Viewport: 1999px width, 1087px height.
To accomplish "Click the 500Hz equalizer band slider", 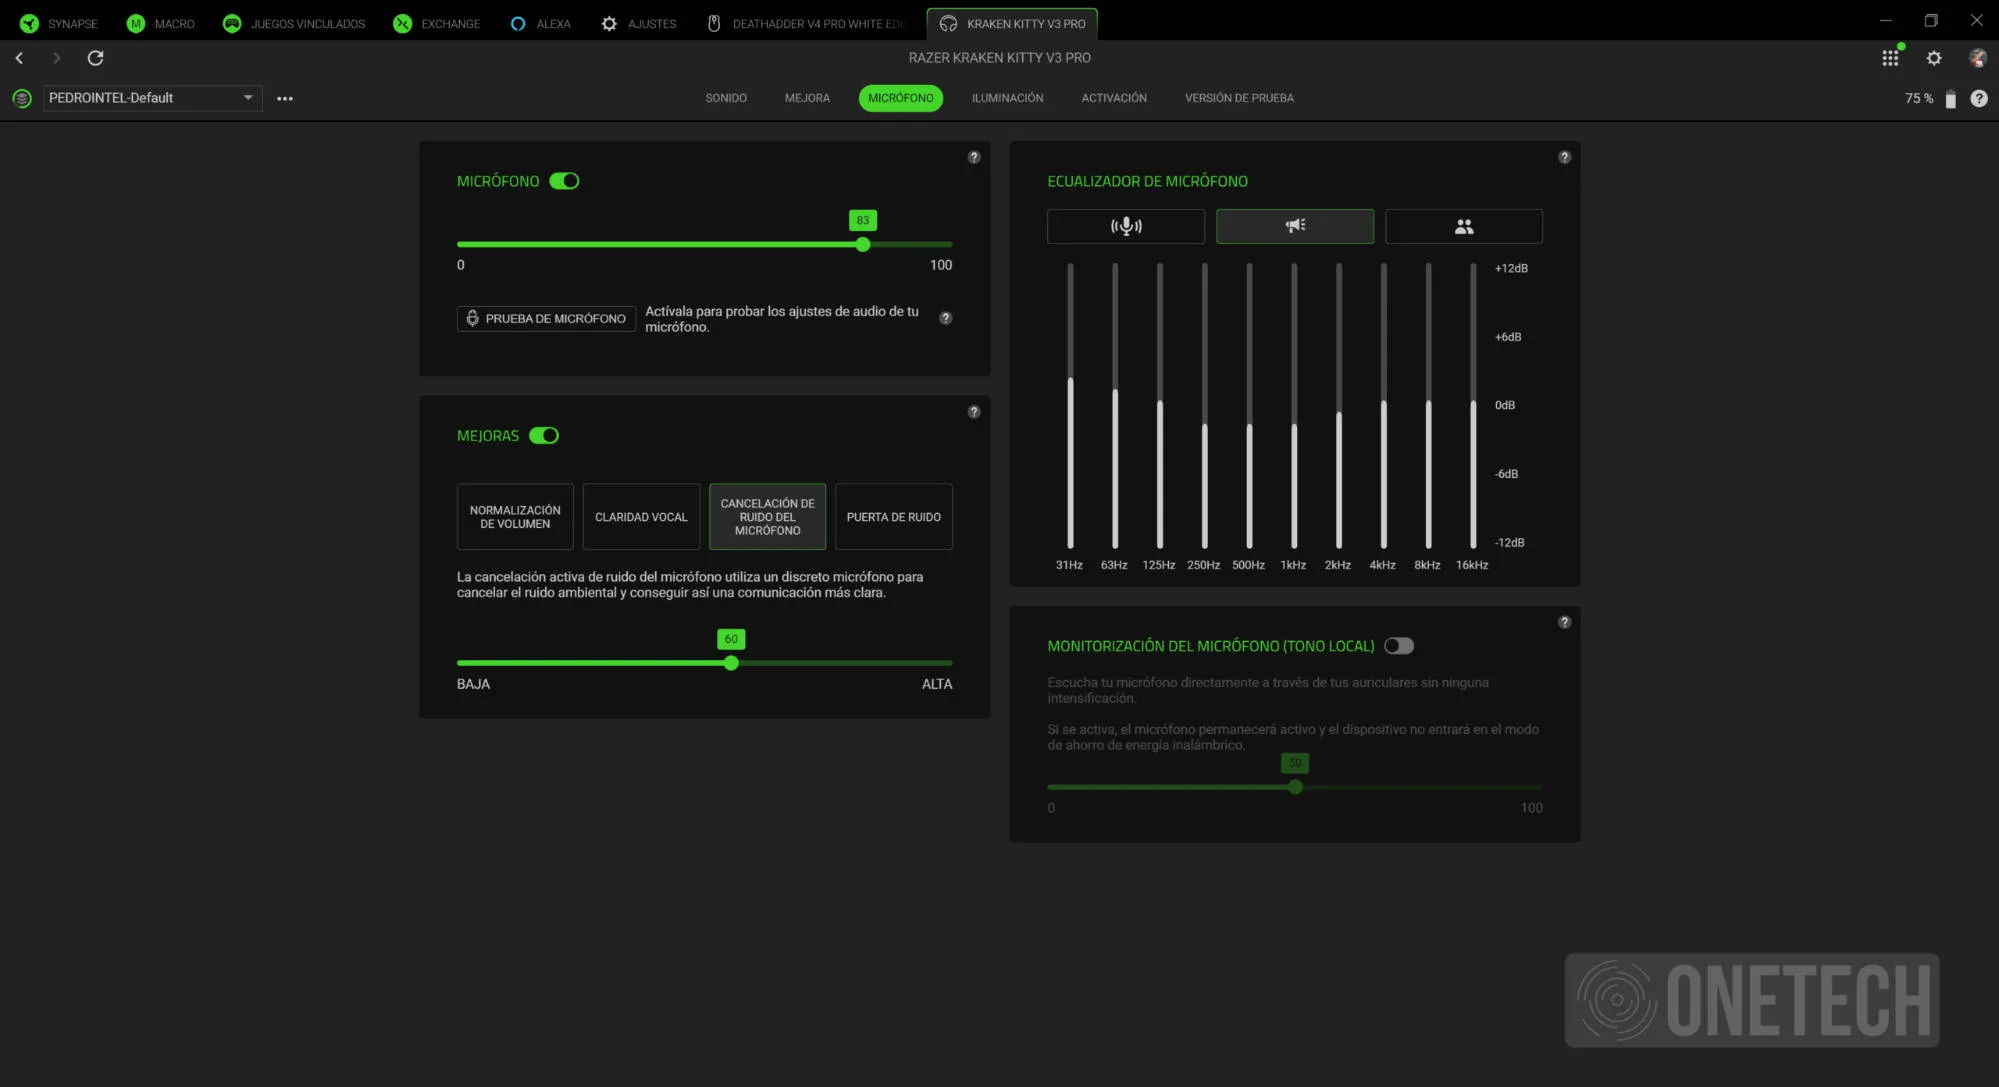I will 1249,406.
